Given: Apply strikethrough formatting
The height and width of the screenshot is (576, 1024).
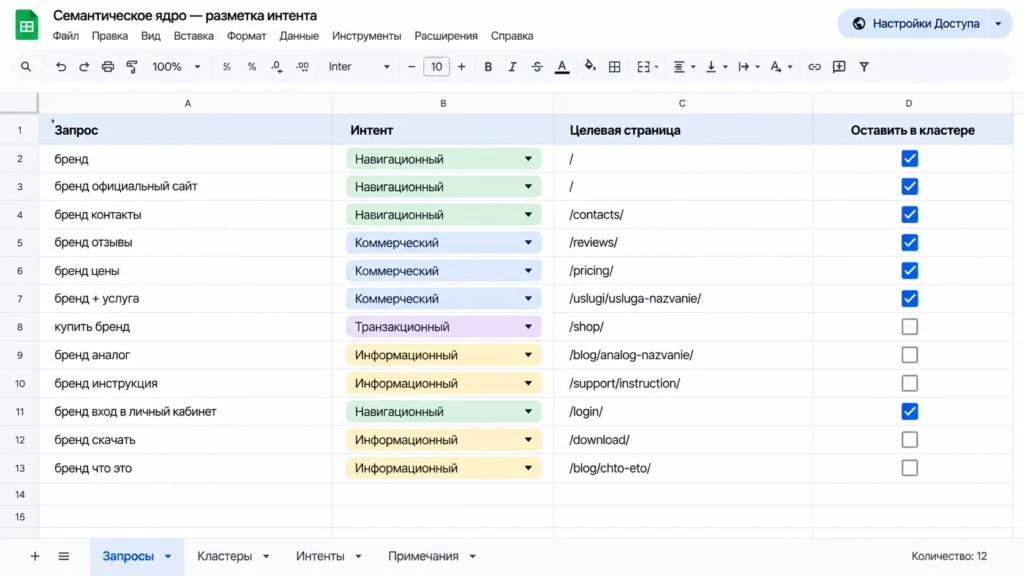Looking at the screenshot, I should (537, 67).
